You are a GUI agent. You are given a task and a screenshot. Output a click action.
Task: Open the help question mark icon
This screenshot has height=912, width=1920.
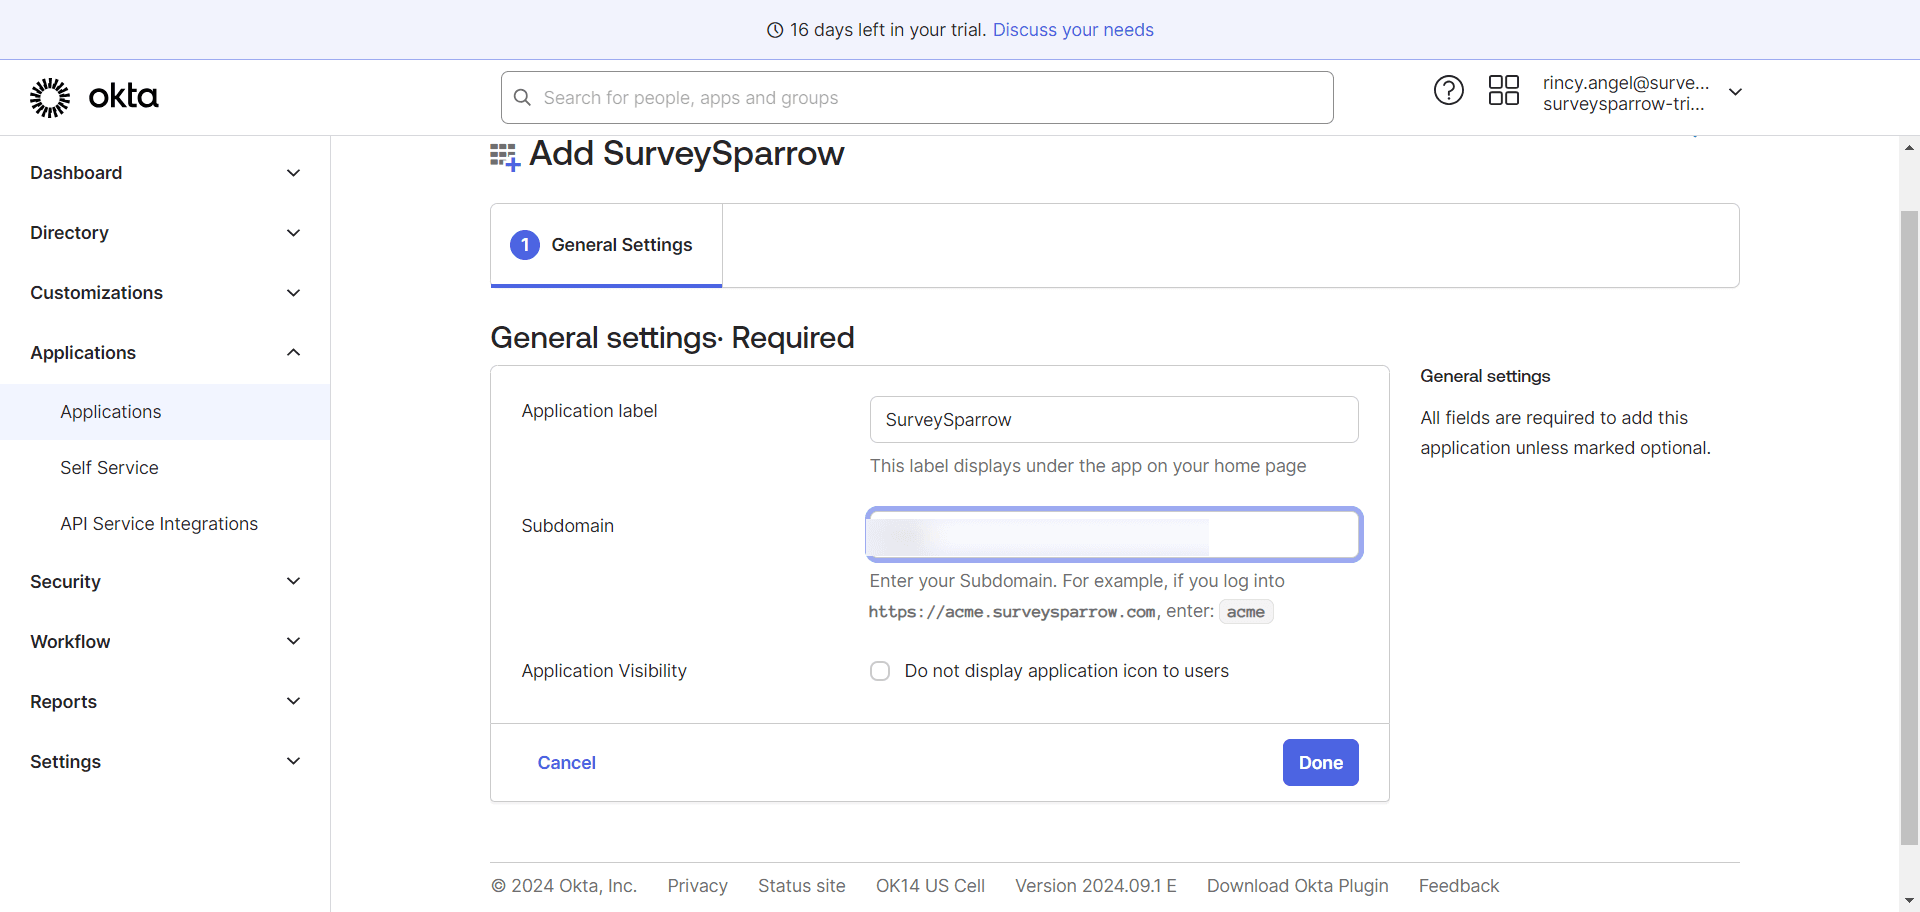click(x=1448, y=91)
